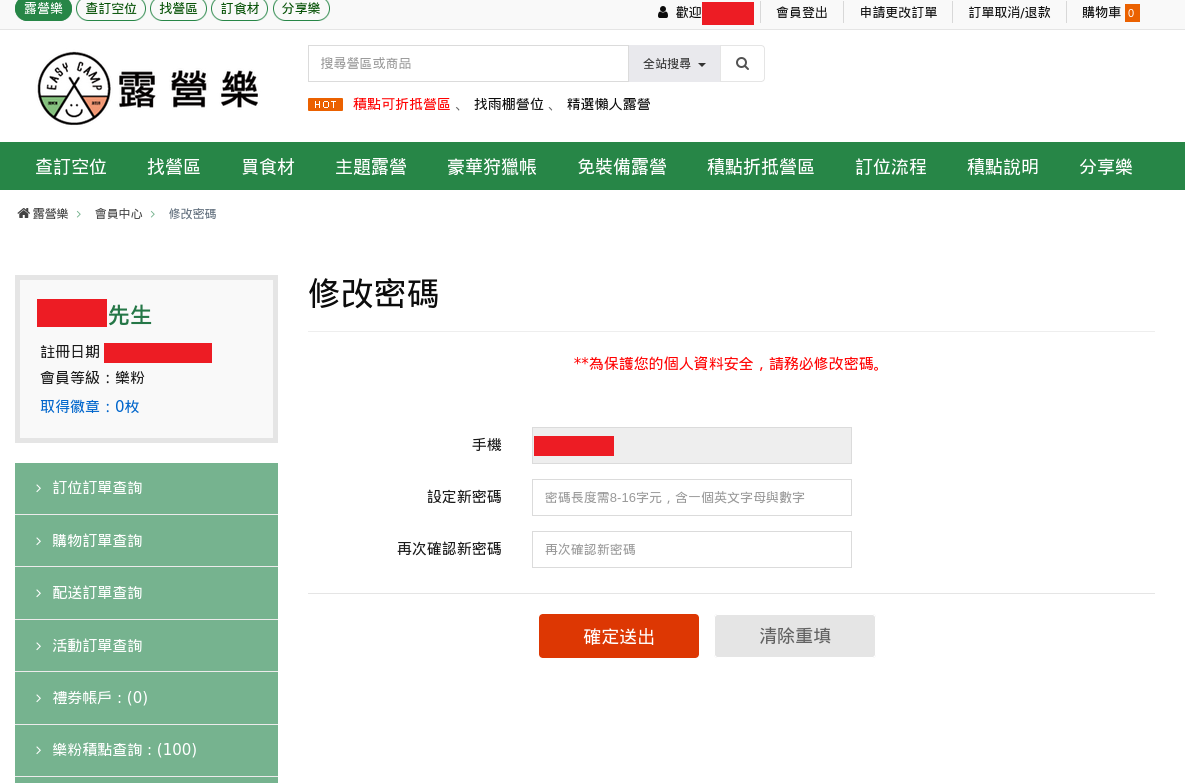Image resolution: width=1185 pixels, height=783 pixels.
Task: Focus the 設定新密碼 password field
Action: [692, 497]
